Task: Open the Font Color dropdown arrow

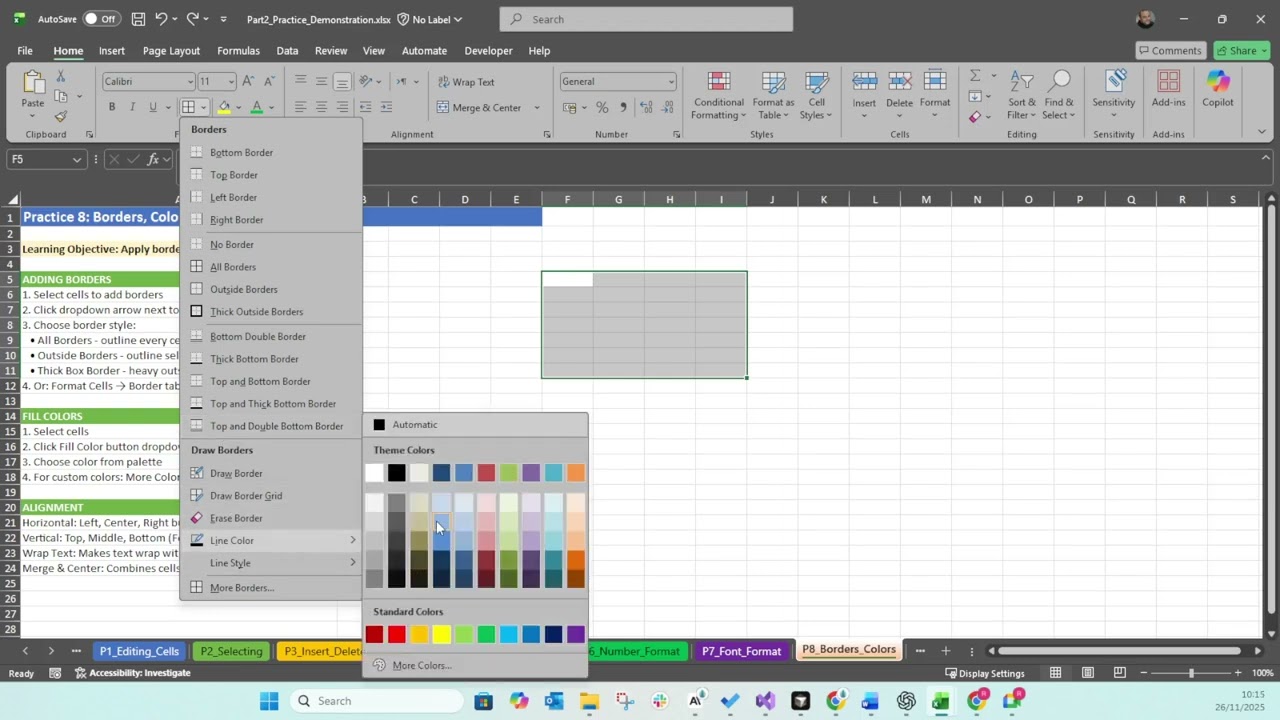Action: (271, 108)
